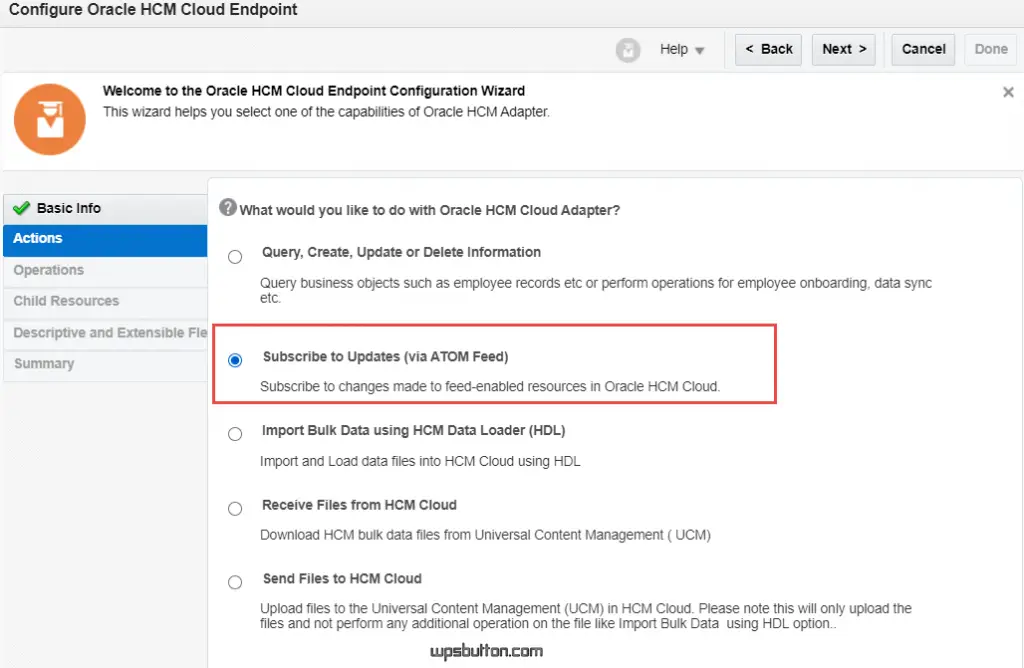Open the Help dropdown menu

tap(682, 50)
